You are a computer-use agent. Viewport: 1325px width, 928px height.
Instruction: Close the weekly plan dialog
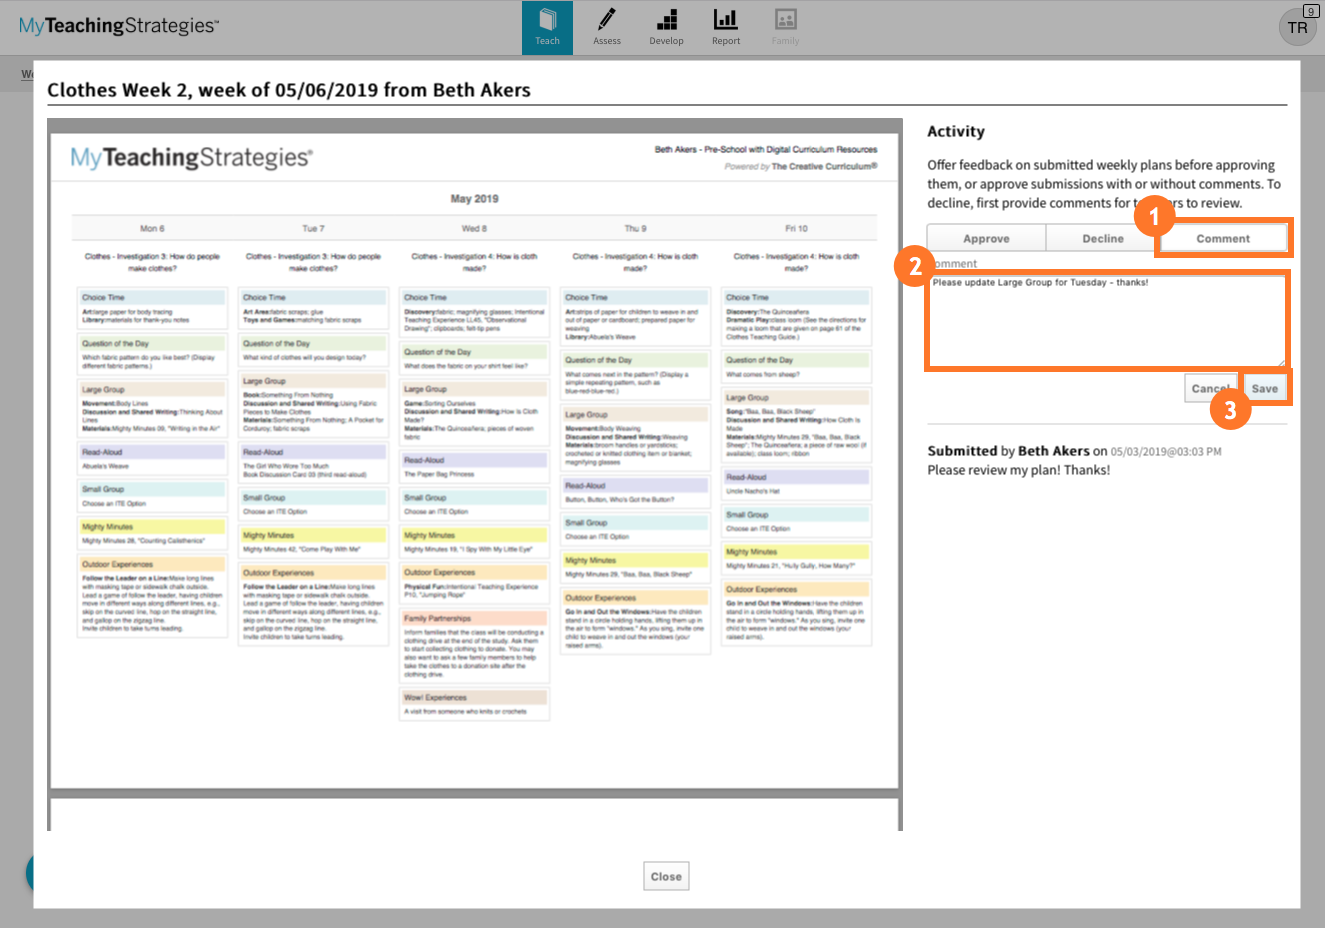pyautogui.click(x=665, y=875)
